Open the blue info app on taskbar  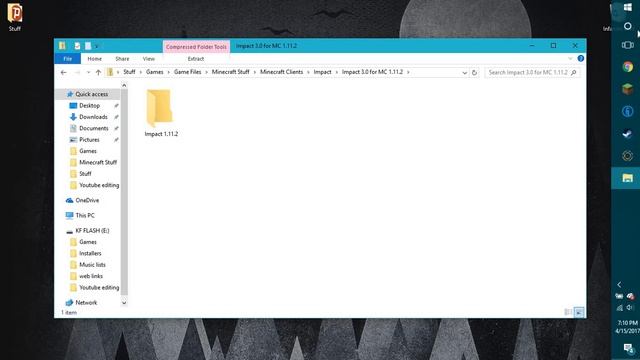pos(627,111)
